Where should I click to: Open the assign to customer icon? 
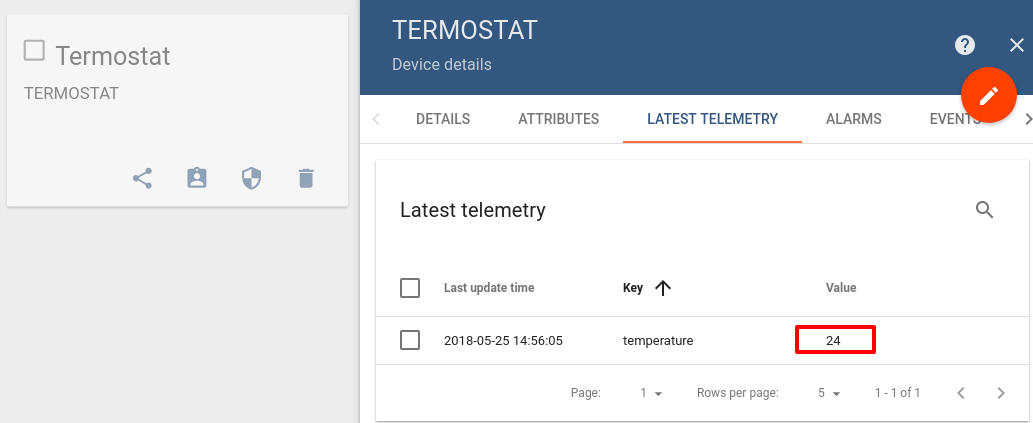(197, 178)
